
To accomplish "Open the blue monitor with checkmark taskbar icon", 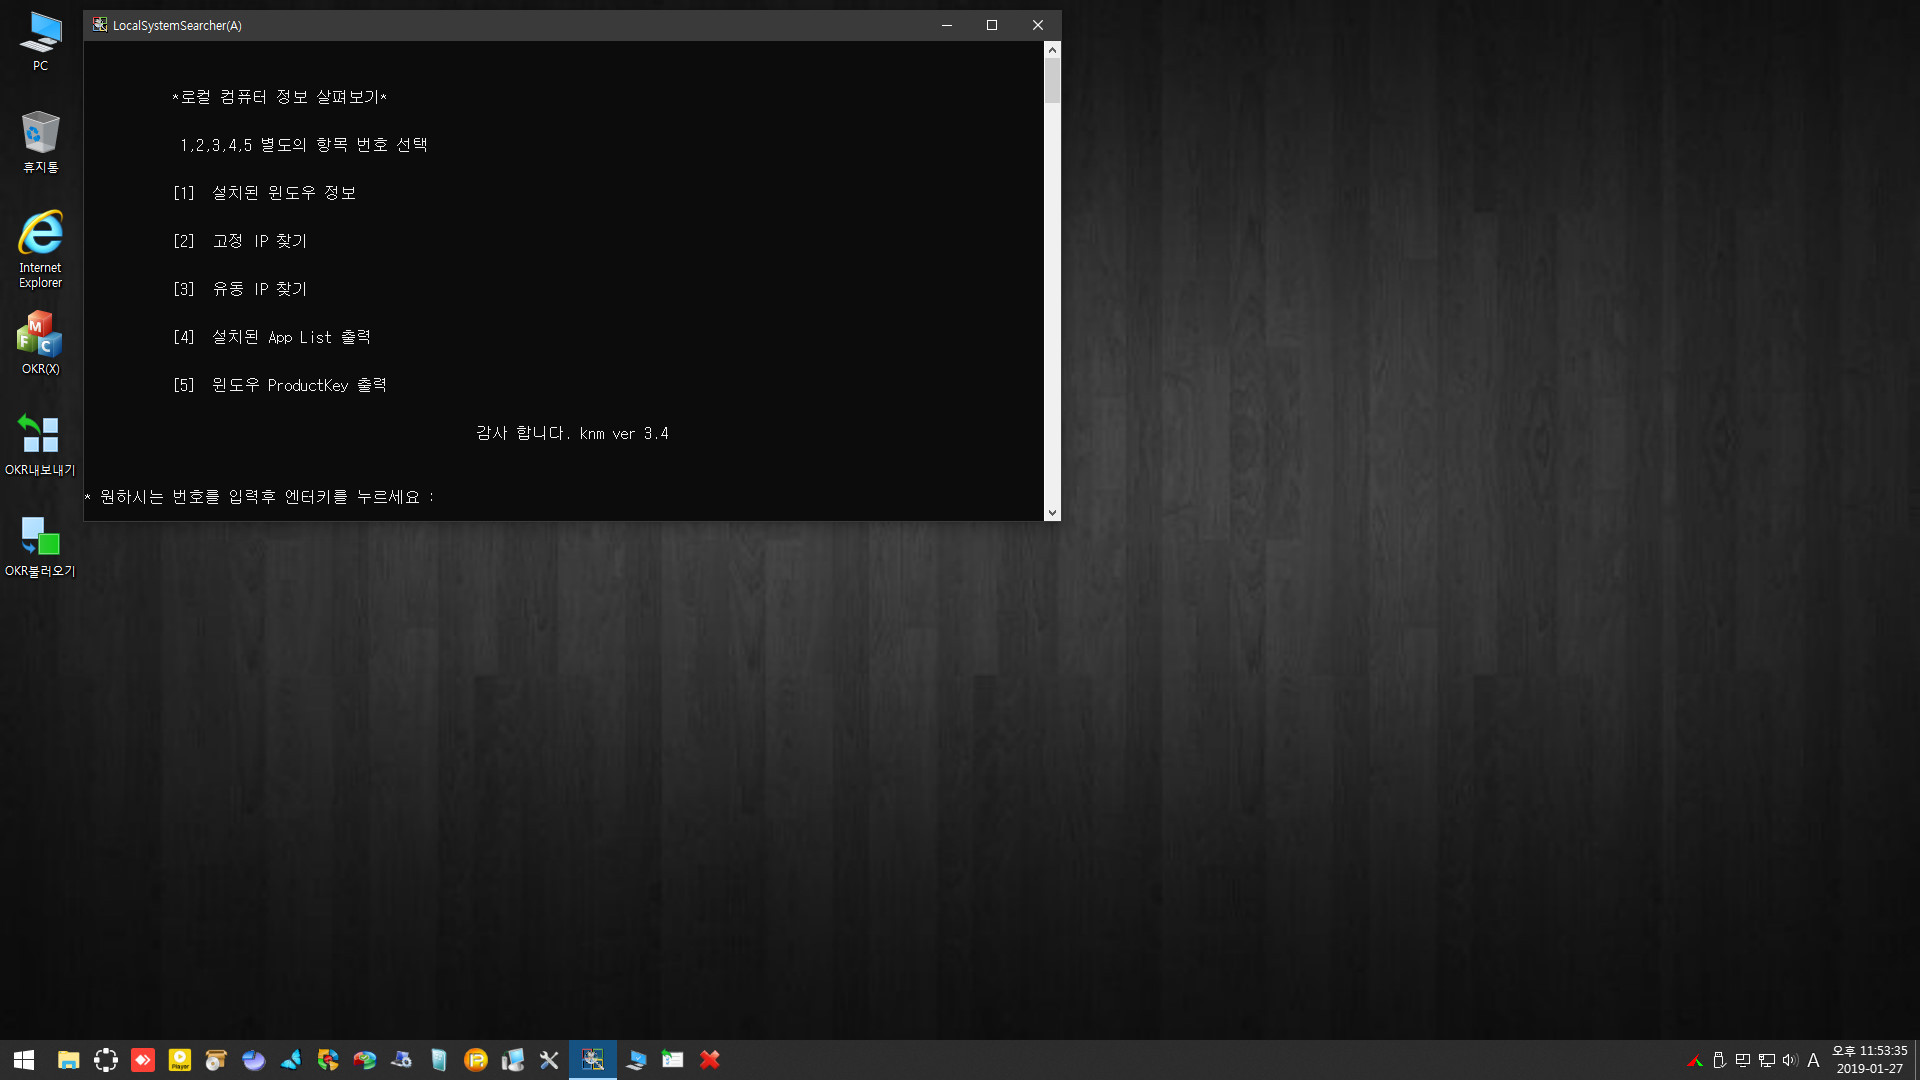I will [636, 1060].
